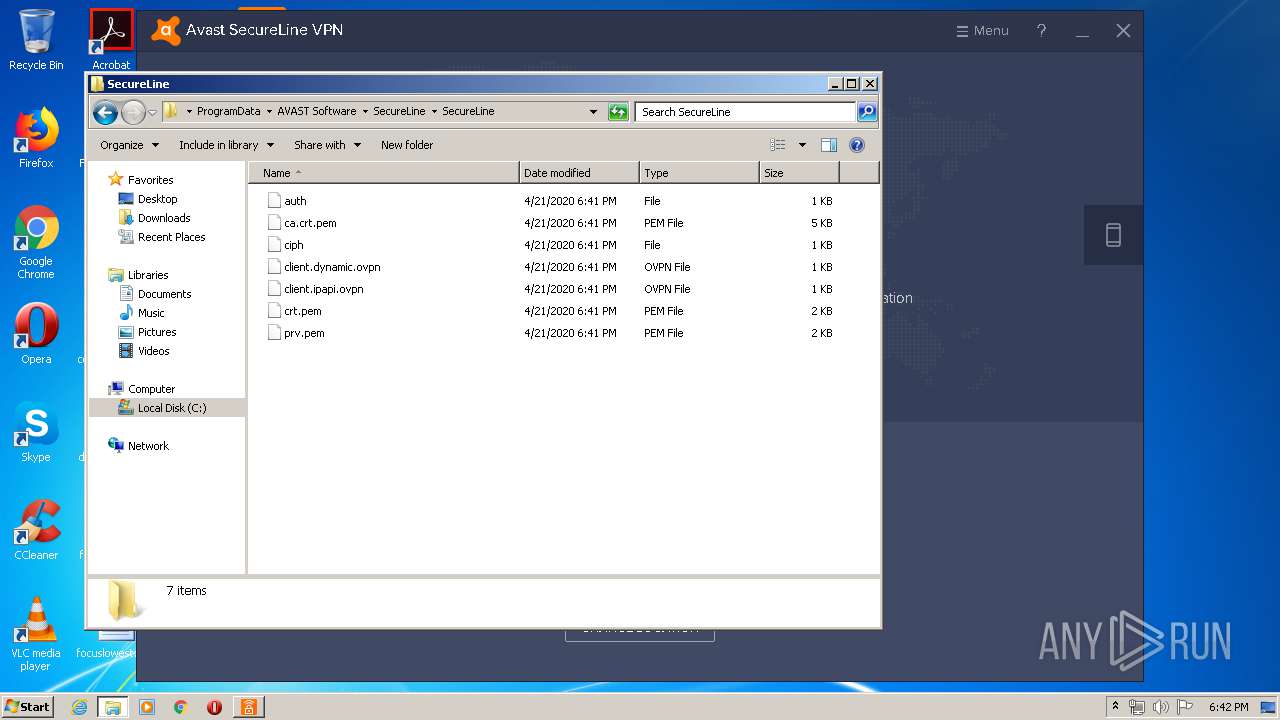1280x720 pixels.
Task: Click the Change your view icon
Action: pos(778,145)
